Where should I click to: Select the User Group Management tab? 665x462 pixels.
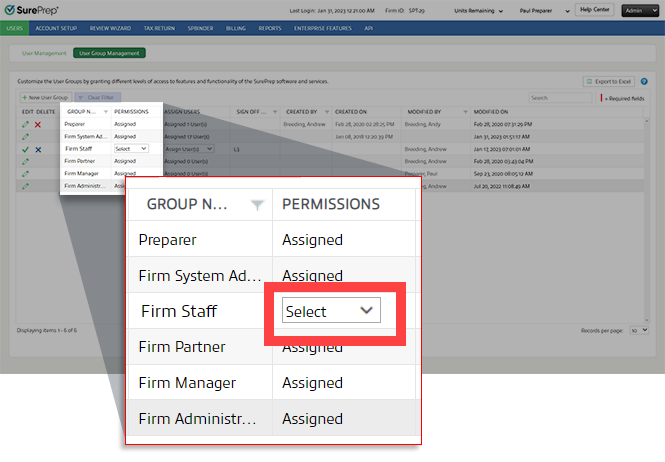pos(109,53)
